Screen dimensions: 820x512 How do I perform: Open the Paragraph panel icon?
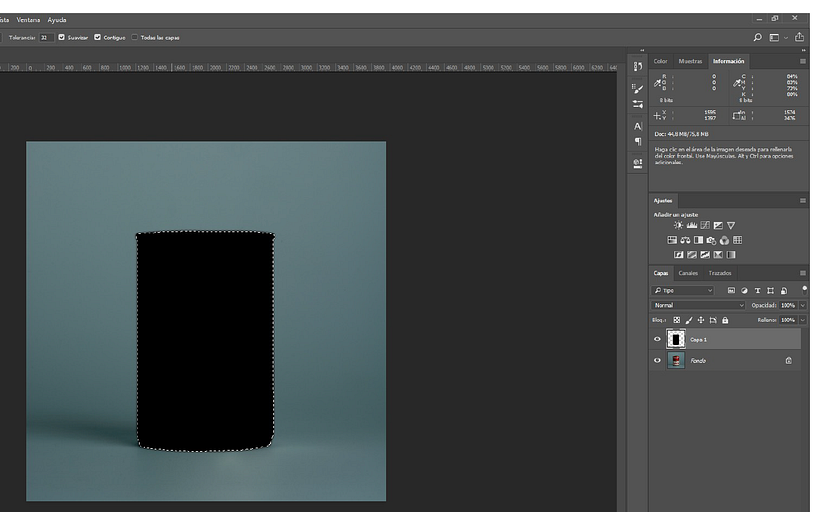[637, 142]
